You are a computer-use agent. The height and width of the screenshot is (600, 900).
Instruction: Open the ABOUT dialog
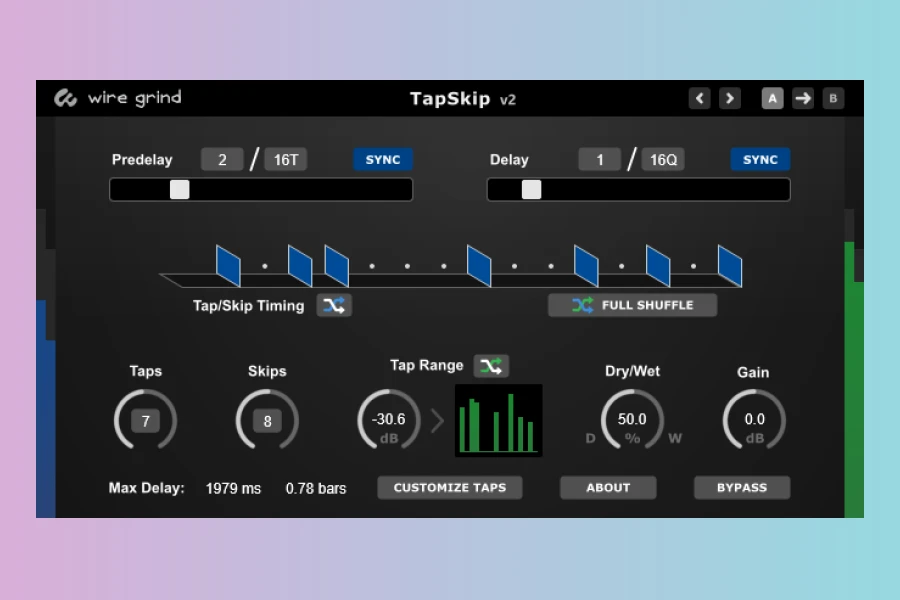click(x=608, y=487)
